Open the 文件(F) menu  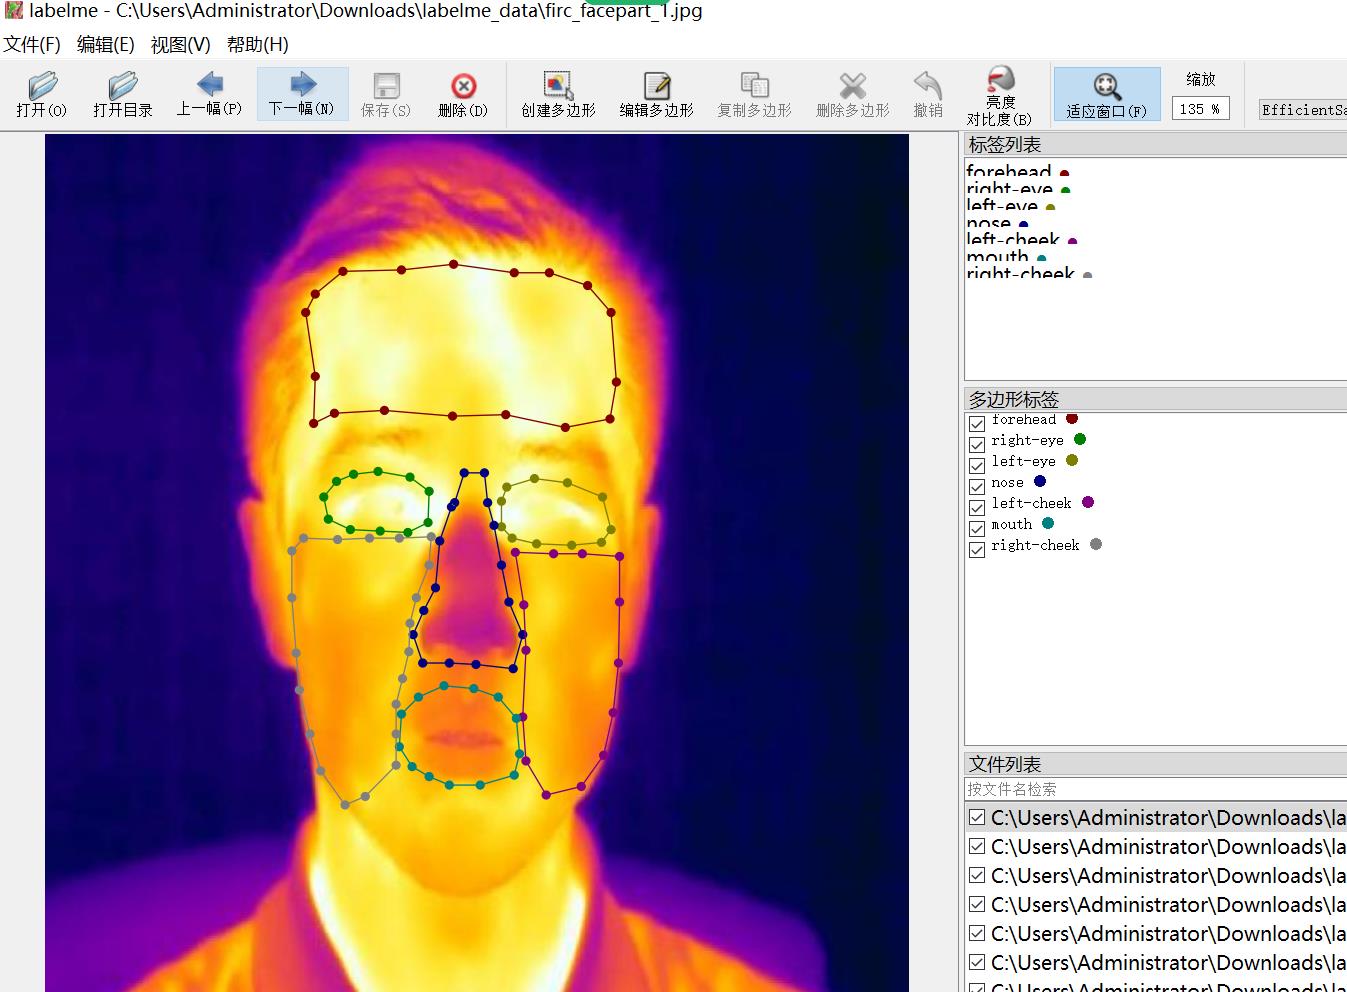[x=32, y=45]
